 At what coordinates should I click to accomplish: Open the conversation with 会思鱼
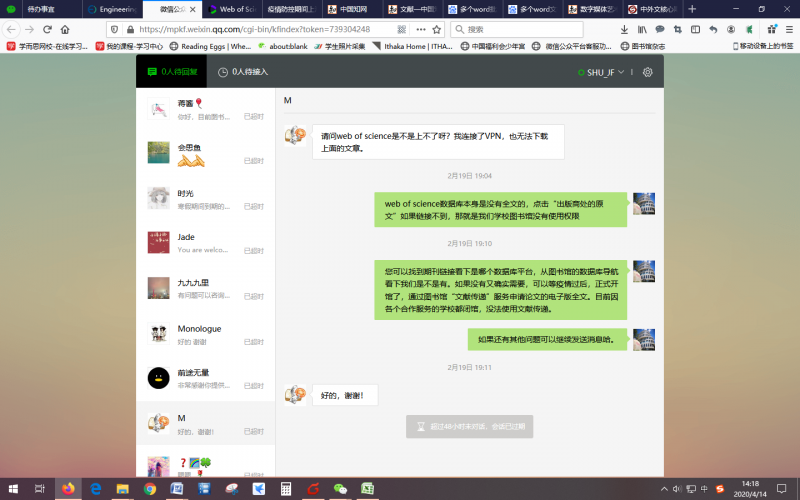coord(206,154)
